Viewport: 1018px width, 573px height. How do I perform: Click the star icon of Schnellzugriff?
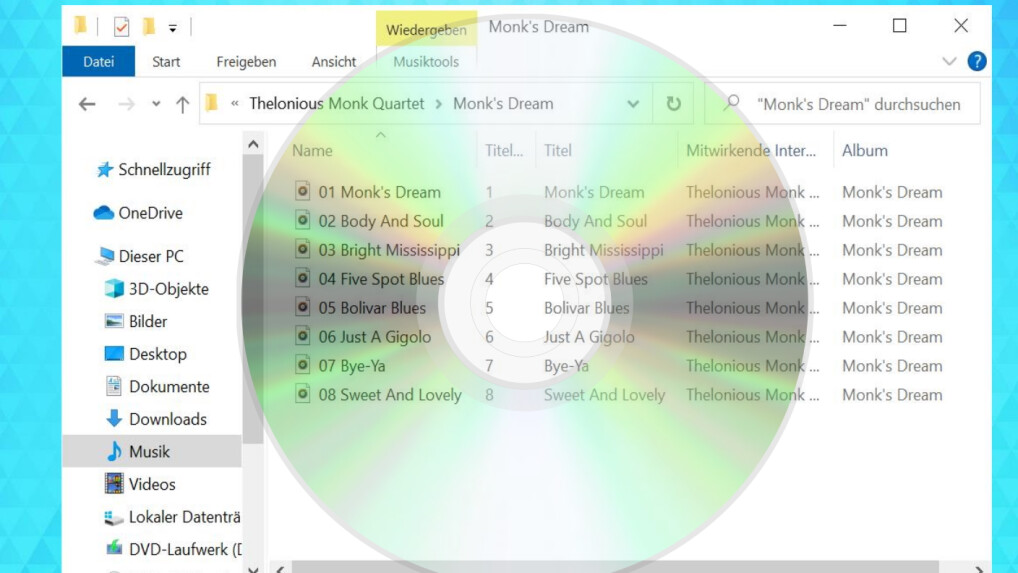tap(105, 170)
